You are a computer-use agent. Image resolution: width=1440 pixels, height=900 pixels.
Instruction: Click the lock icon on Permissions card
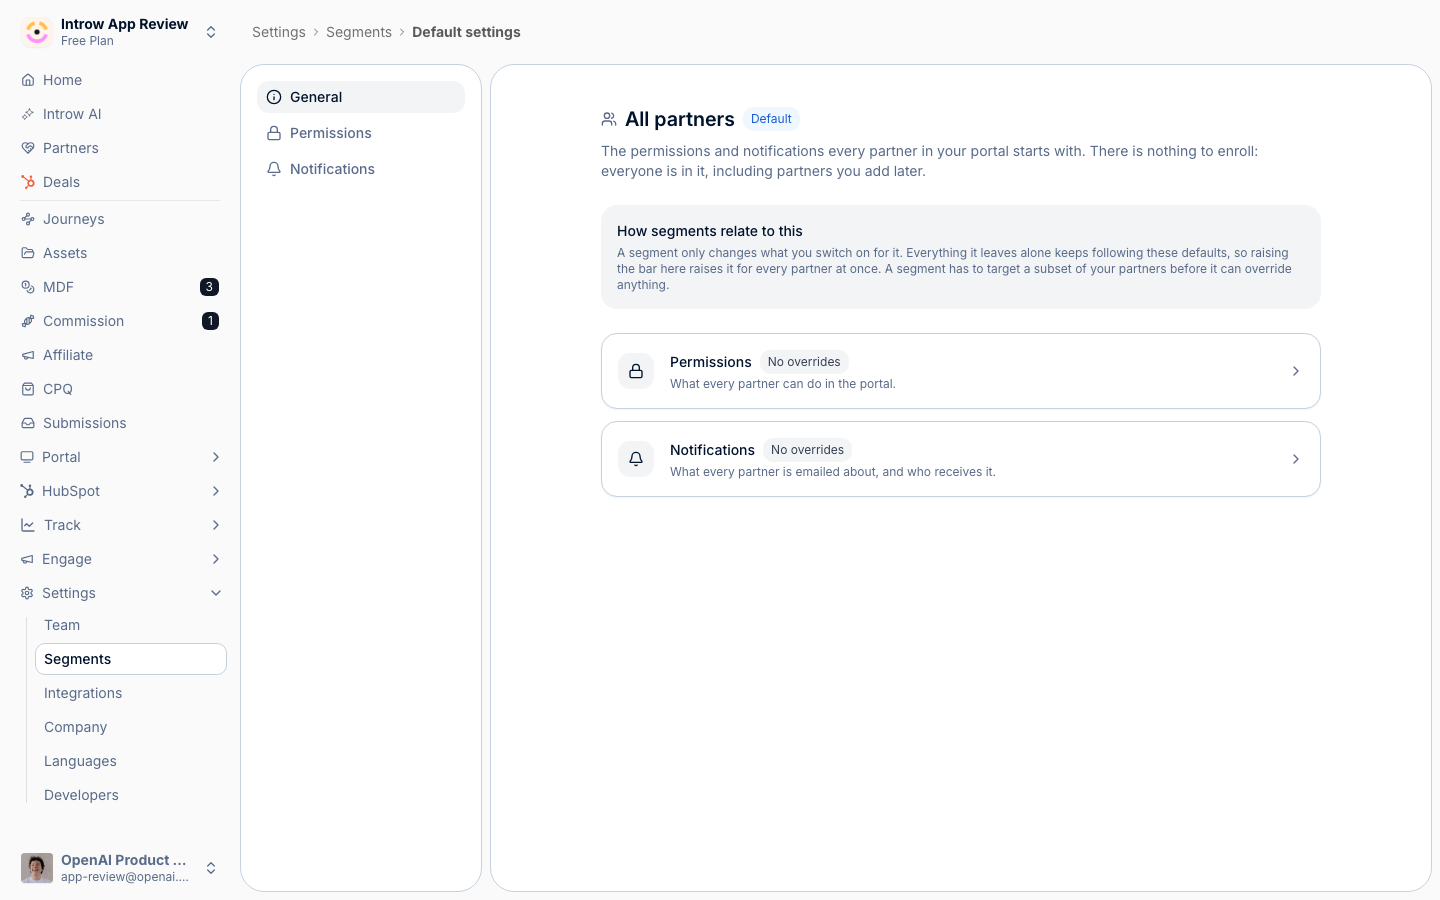[636, 371]
